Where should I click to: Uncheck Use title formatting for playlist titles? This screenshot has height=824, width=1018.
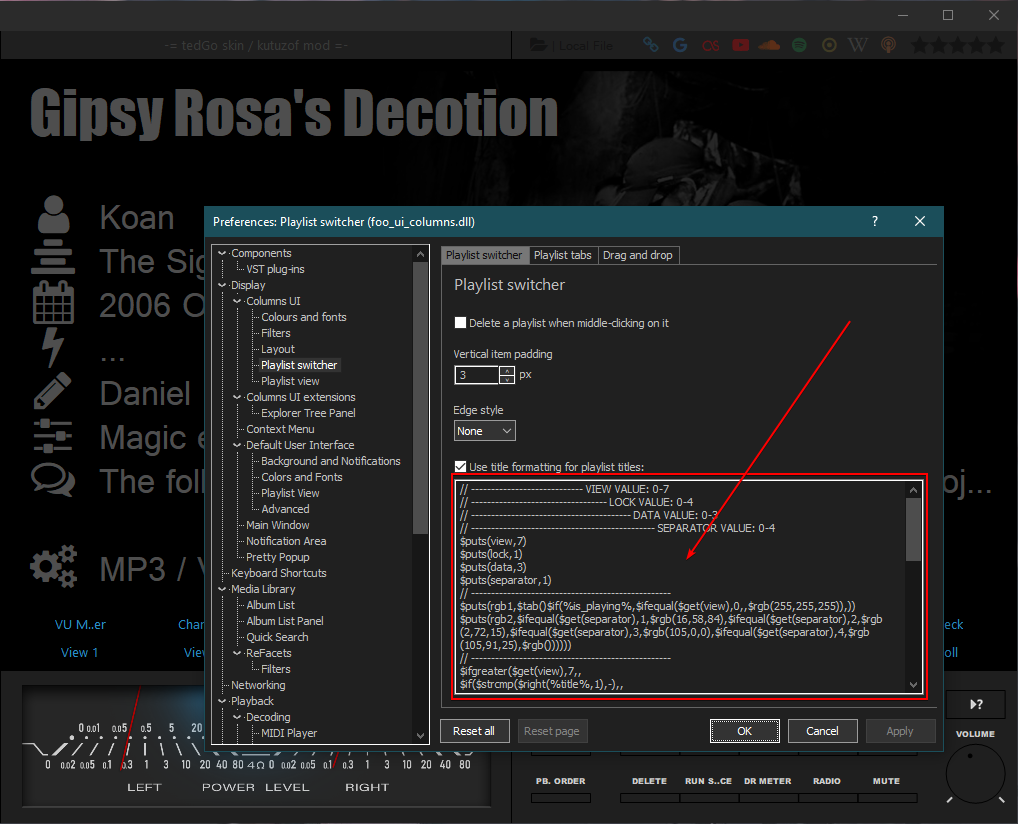pyautogui.click(x=460, y=466)
